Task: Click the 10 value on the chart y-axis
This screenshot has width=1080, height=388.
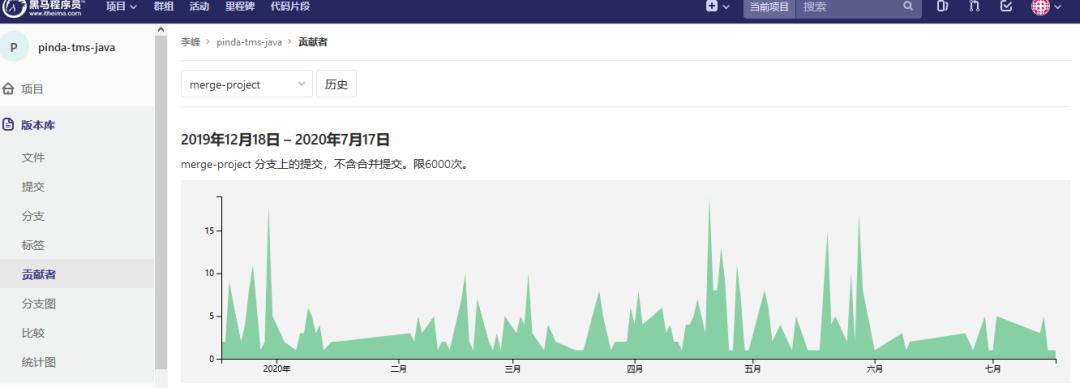Action: pyautogui.click(x=208, y=274)
